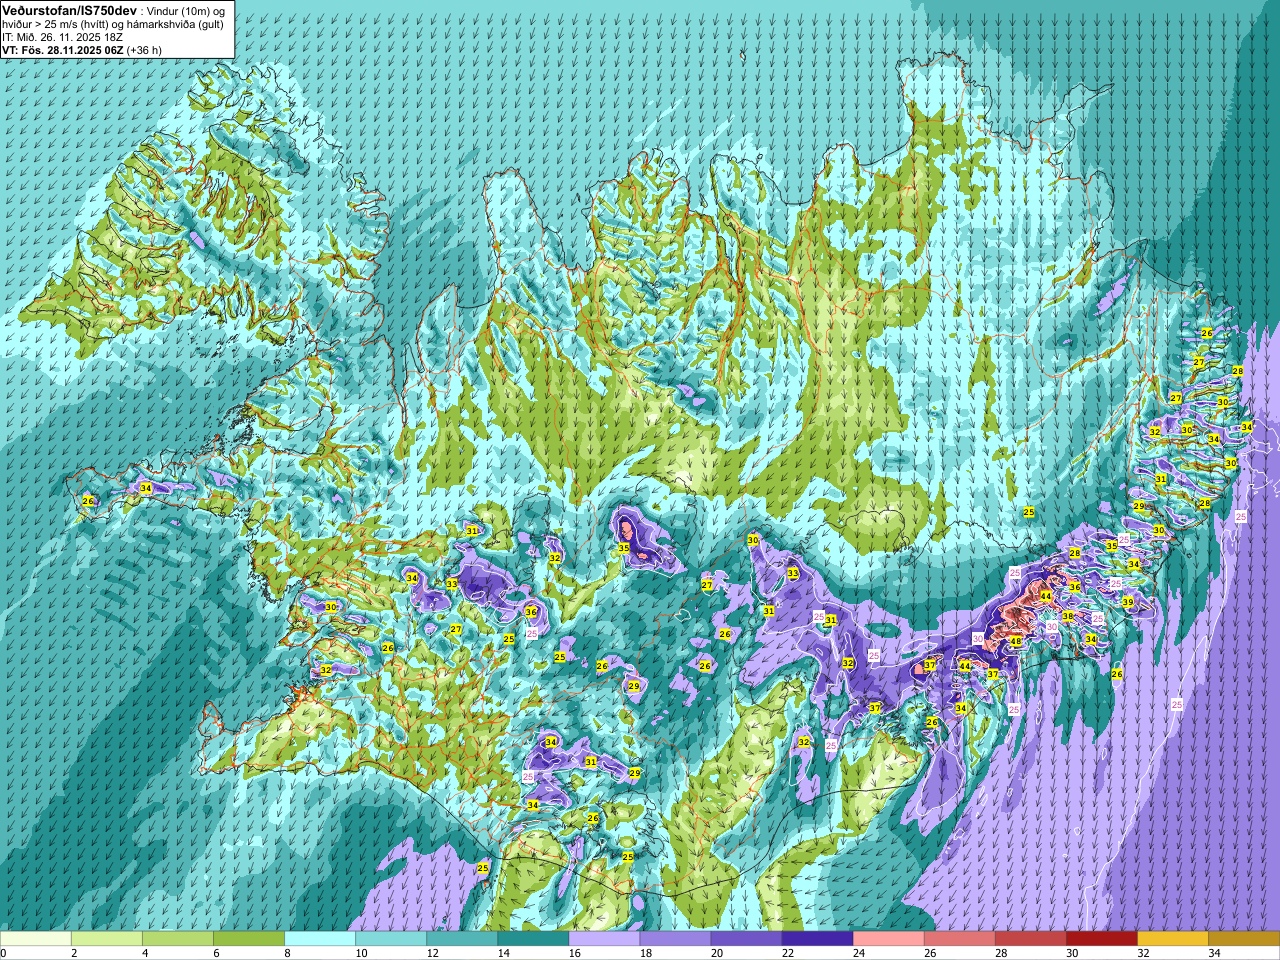1280x960 pixels.
Task: Click the legend tick label '0'
Action: click(x=3, y=953)
